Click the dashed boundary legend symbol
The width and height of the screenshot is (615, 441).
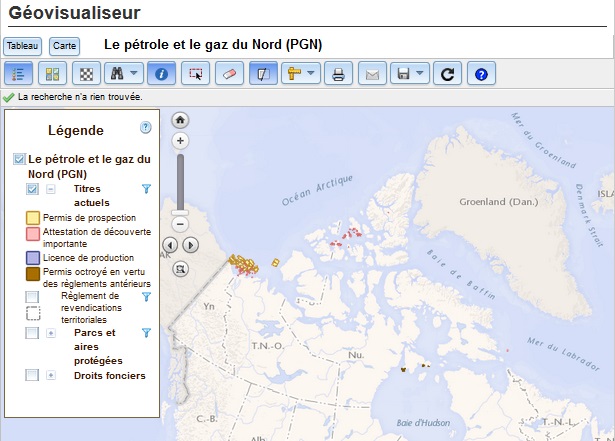(33, 313)
